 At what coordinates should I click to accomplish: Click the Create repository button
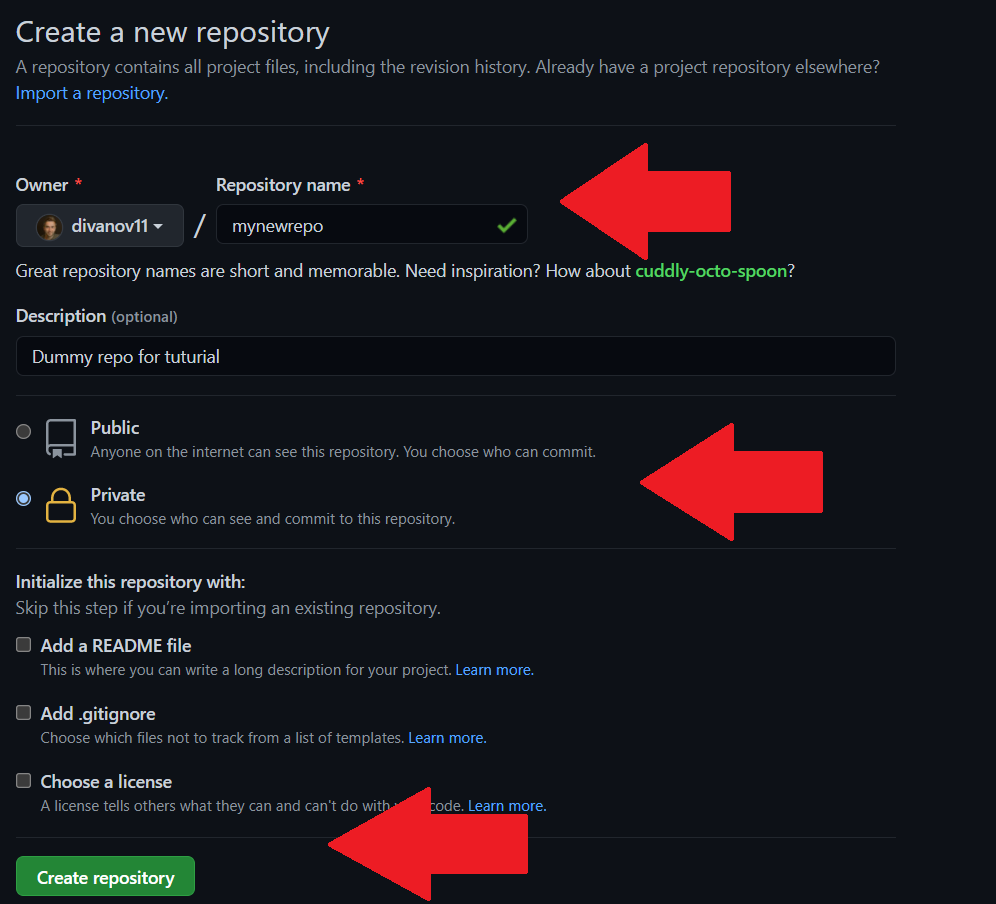coord(105,877)
